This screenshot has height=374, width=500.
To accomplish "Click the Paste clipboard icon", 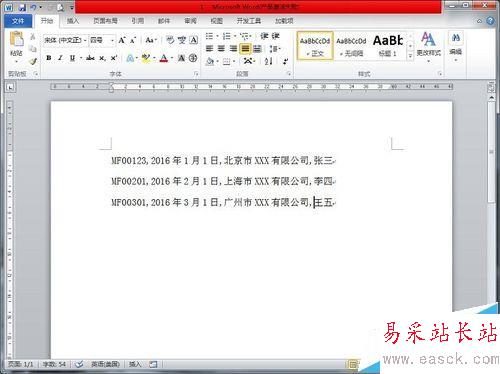I will click(16, 40).
